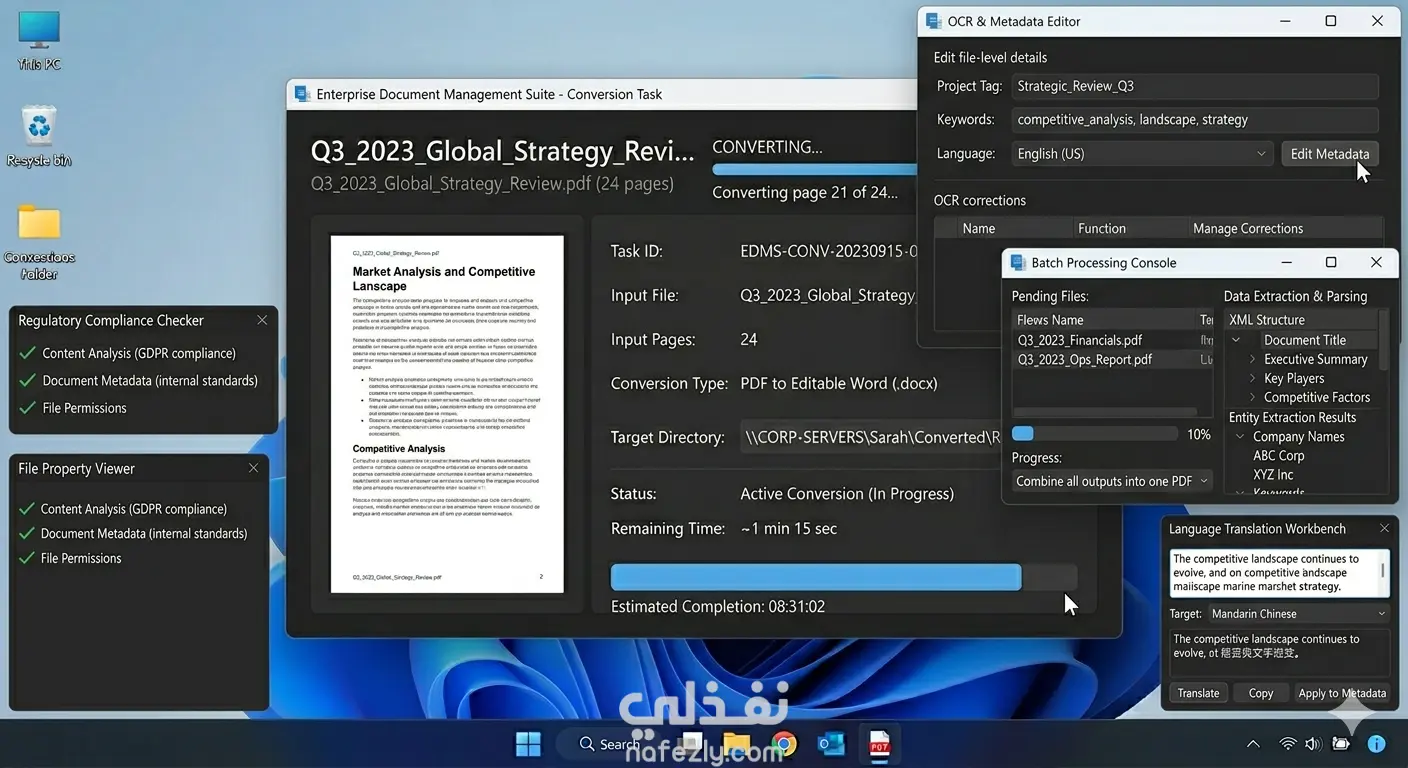1408x768 pixels.
Task: Toggle Document Metadata check in Regulatory Compliance Checker
Action: point(28,380)
